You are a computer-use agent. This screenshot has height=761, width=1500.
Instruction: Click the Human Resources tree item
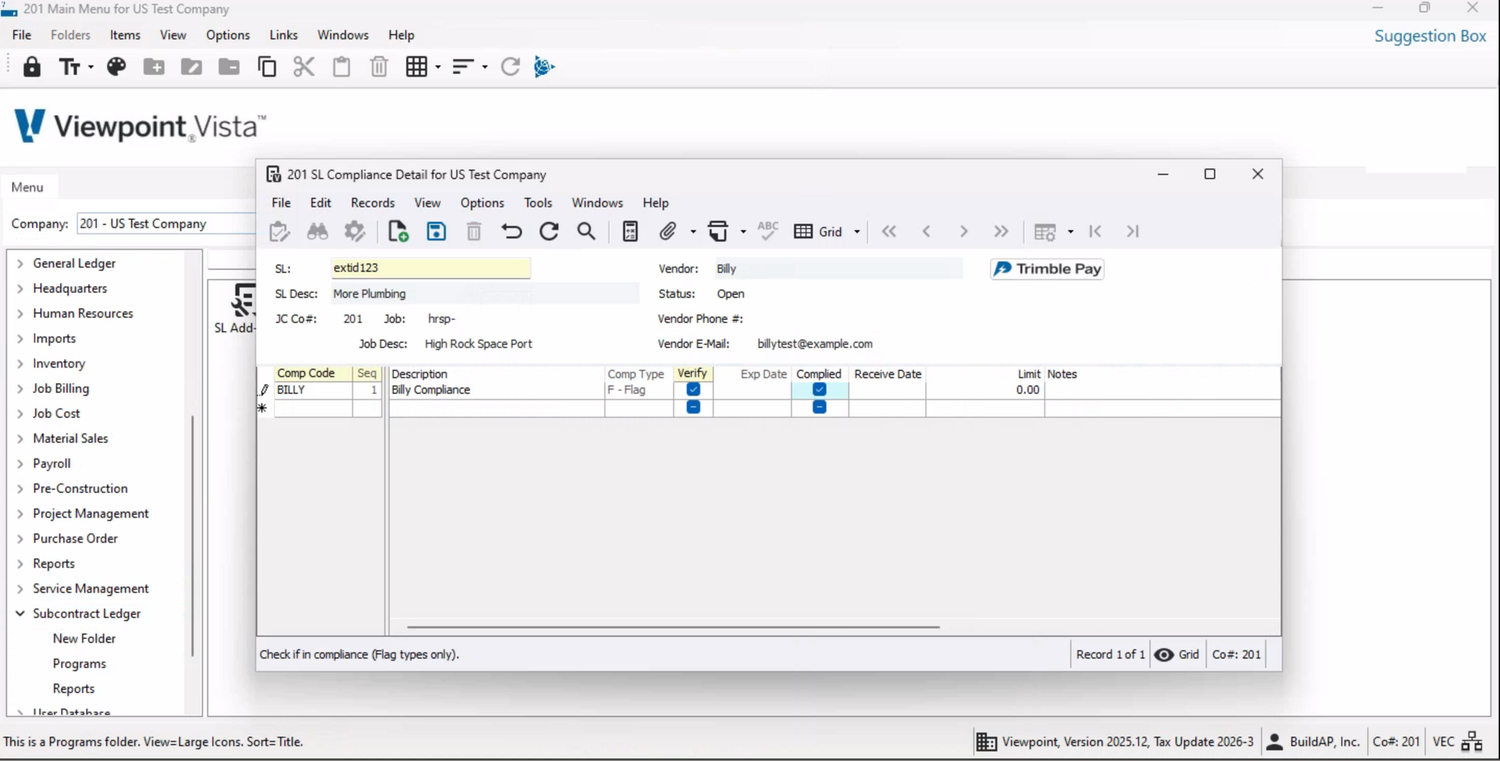pos(82,313)
